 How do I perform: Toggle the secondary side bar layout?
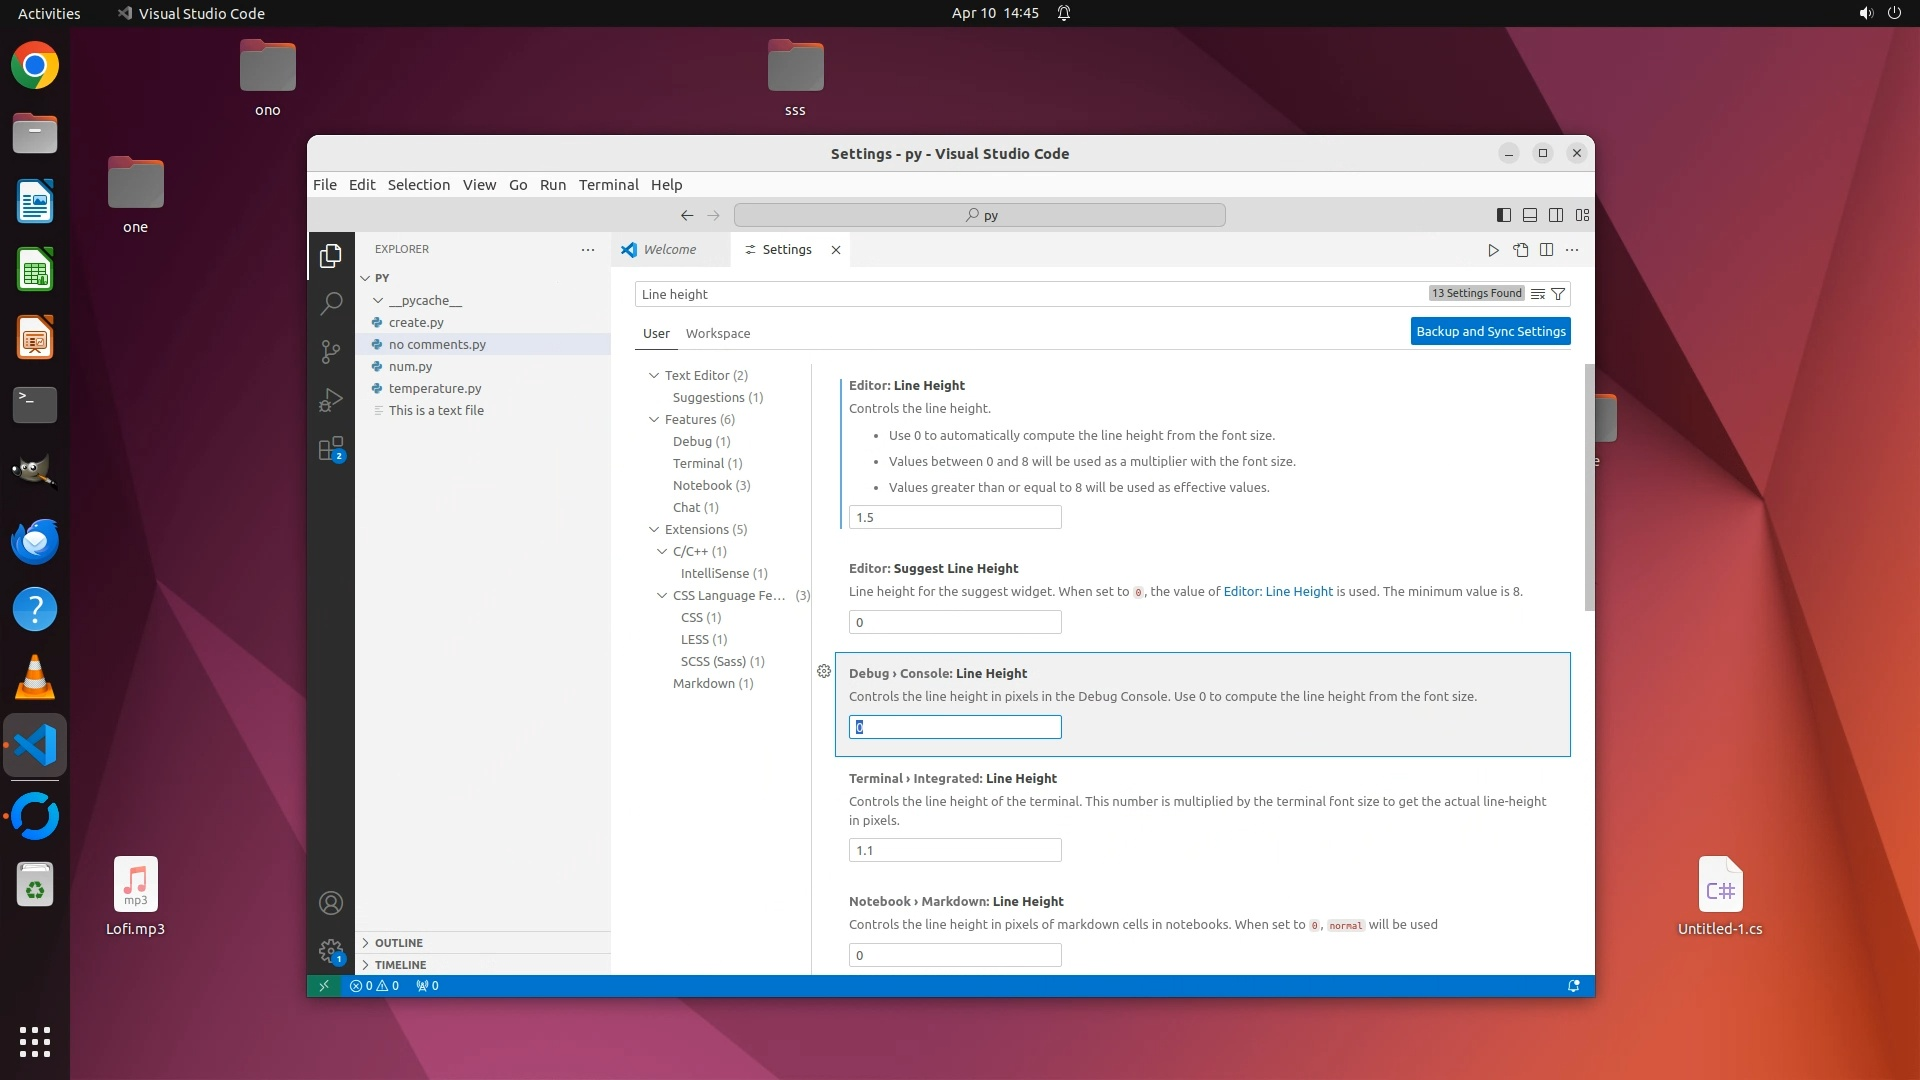(x=1556, y=215)
